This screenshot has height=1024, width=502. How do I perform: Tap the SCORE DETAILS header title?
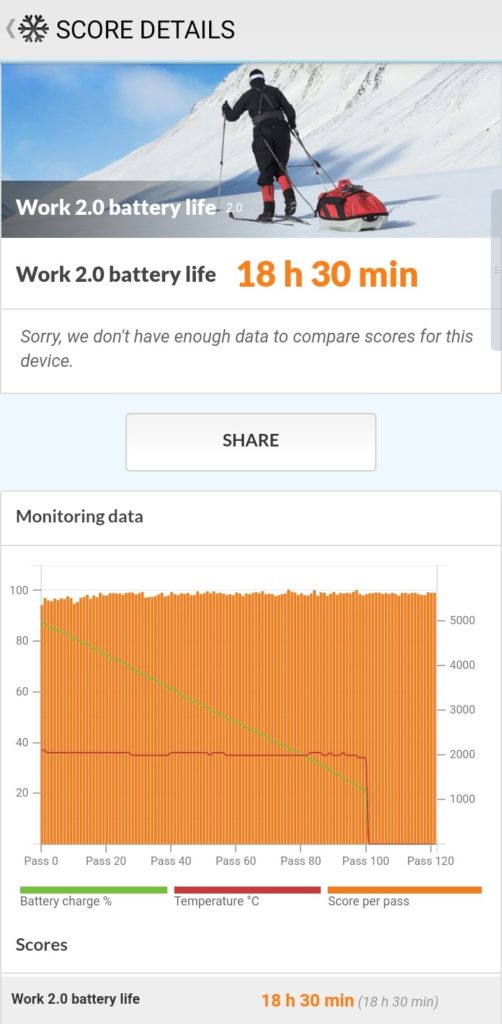[x=146, y=29]
